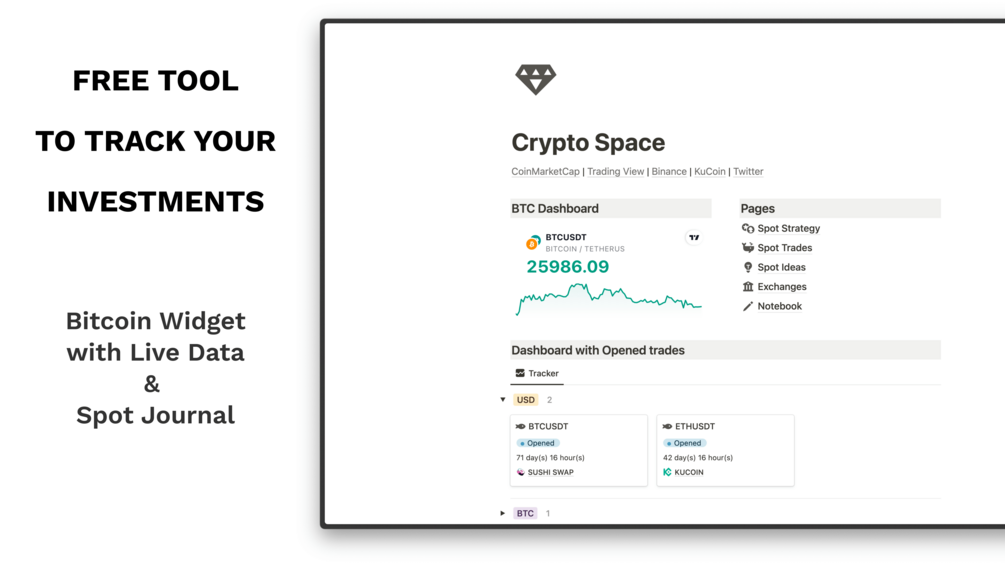Click the Notebook pencil icon
Image resolution: width=1005 pixels, height=565 pixels.
coord(748,306)
